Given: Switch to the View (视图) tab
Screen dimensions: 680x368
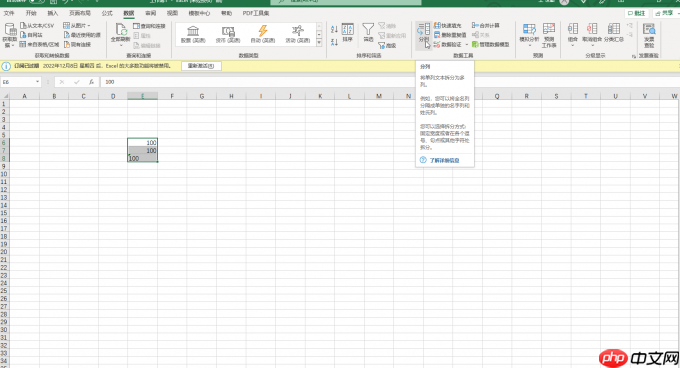Looking at the screenshot, I should (173, 13).
